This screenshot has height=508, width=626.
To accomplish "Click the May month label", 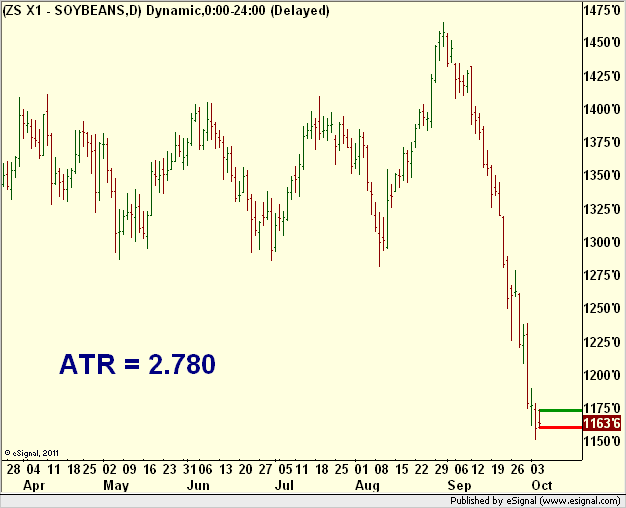I will click(116, 486).
